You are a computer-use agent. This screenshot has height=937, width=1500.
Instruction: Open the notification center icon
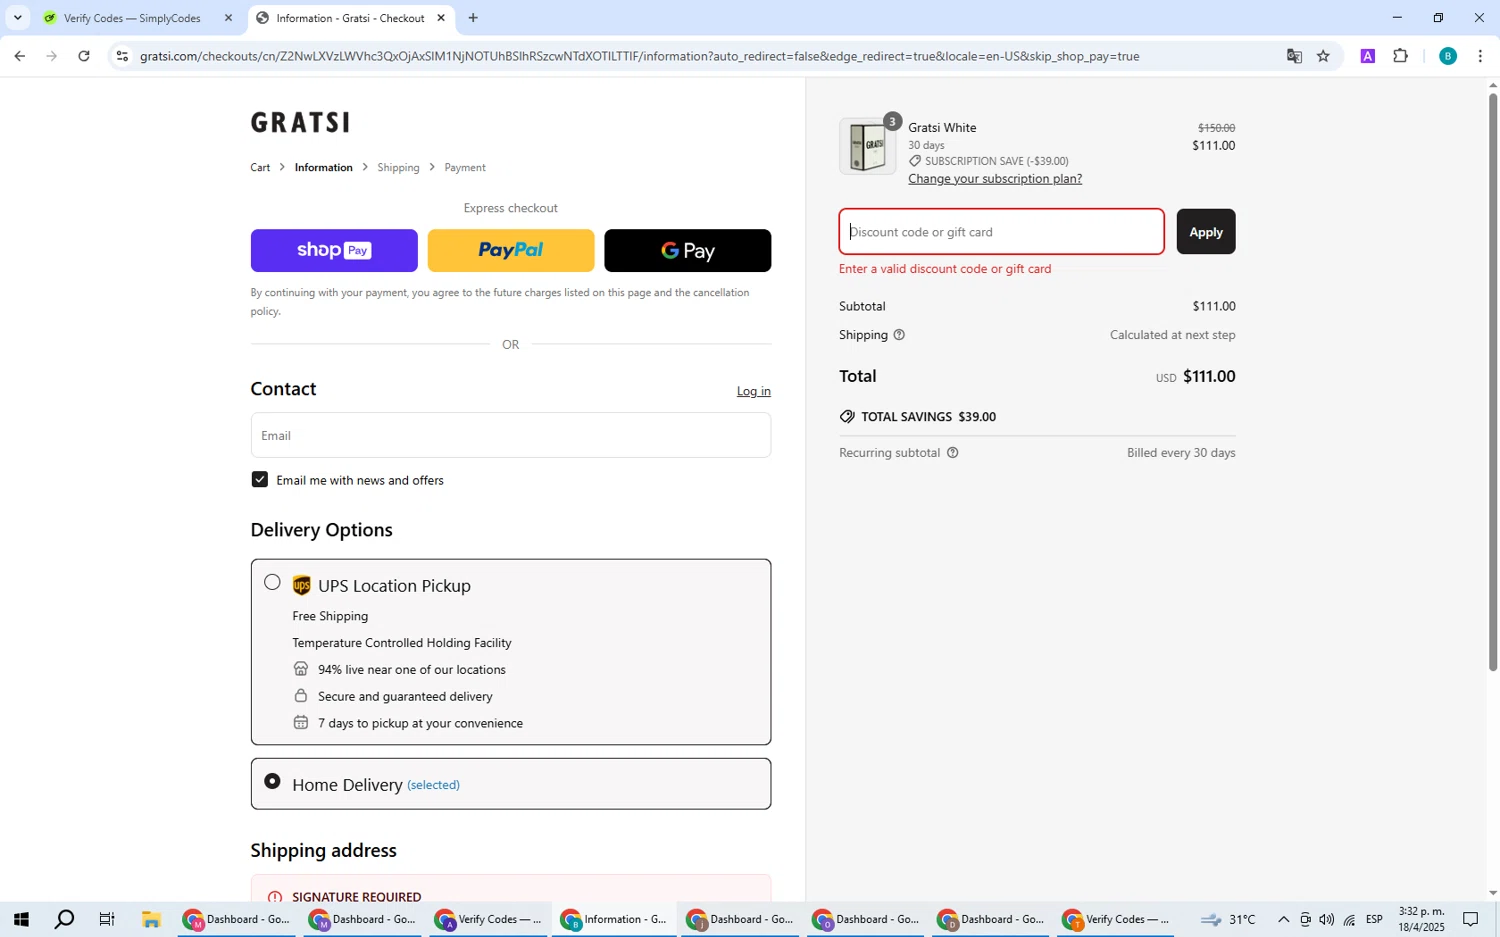point(1471,919)
